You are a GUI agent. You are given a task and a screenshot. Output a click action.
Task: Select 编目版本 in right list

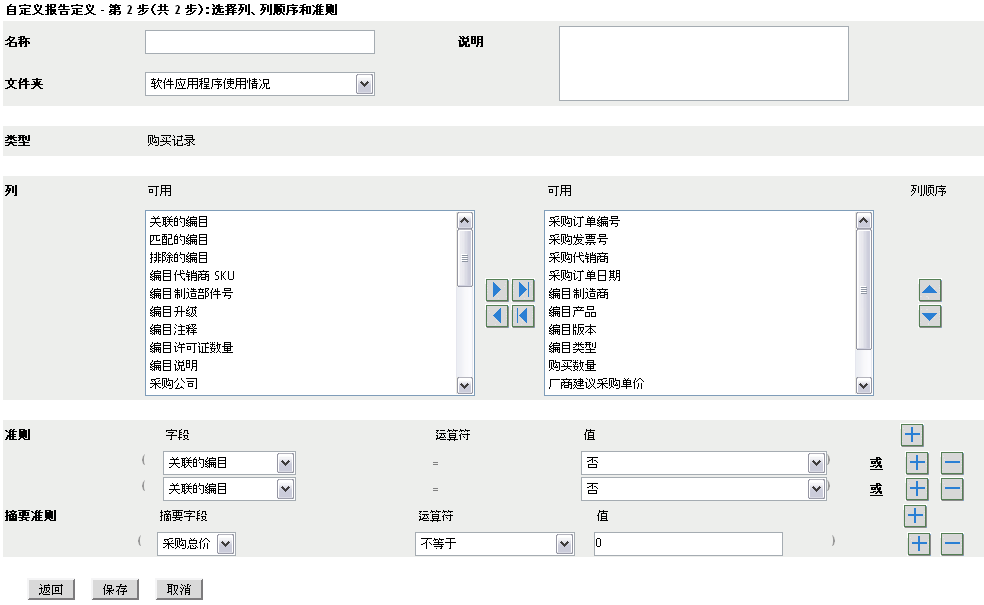point(700,329)
